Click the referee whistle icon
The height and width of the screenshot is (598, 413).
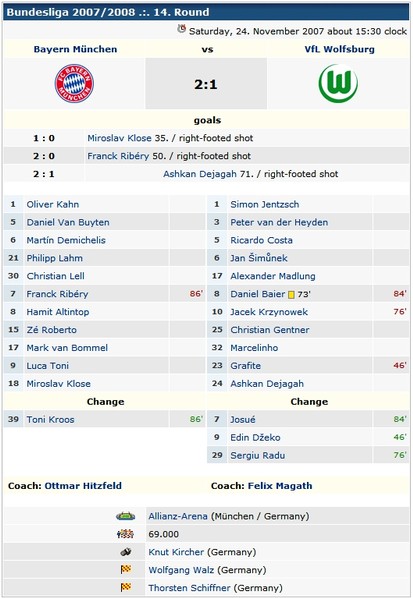coord(125,552)
